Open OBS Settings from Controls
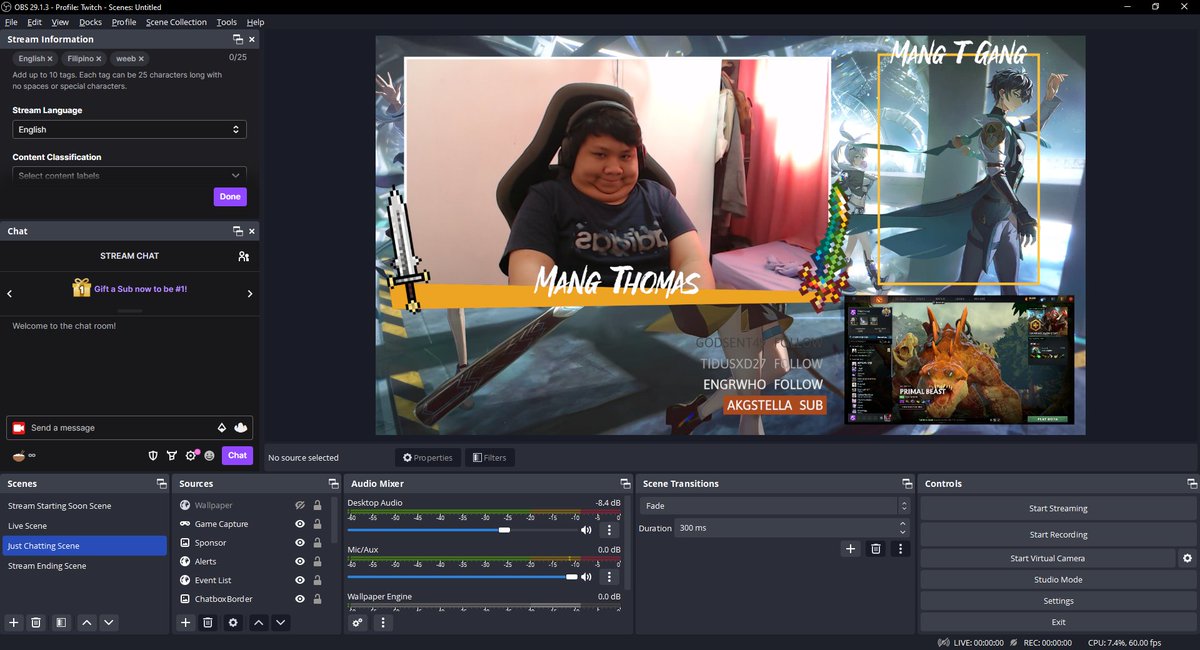Image resolution: width=1200 pixels, height=650 pixels. coord(1058,601)
